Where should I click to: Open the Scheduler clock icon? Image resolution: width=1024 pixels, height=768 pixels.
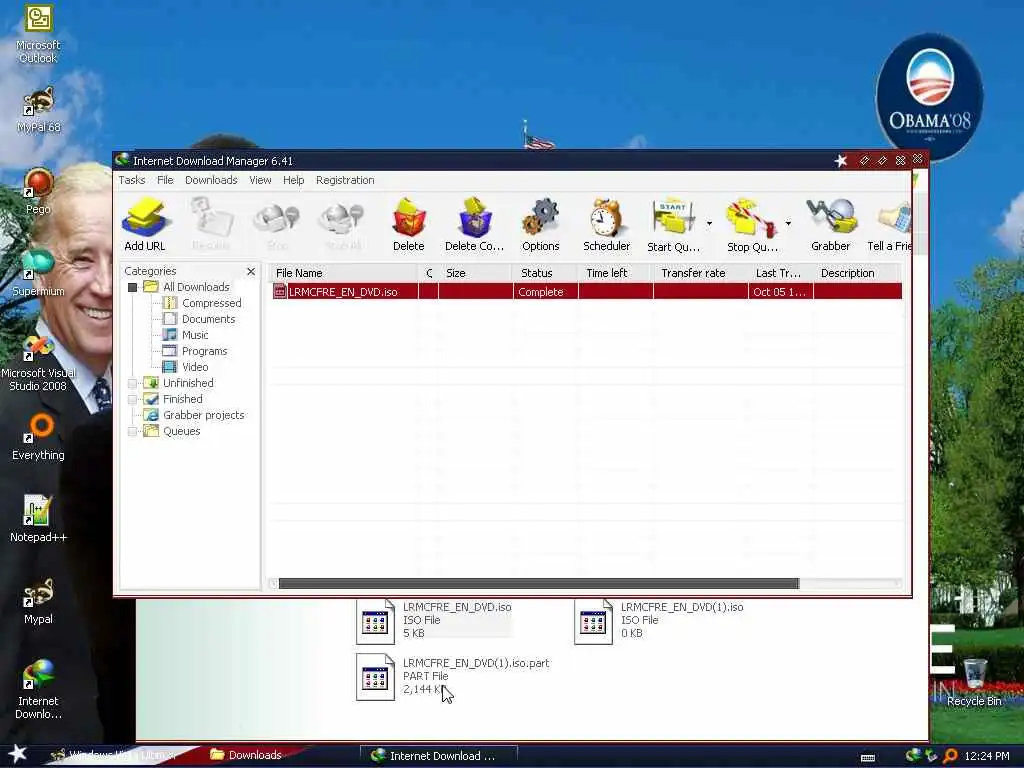coord(607,224)
